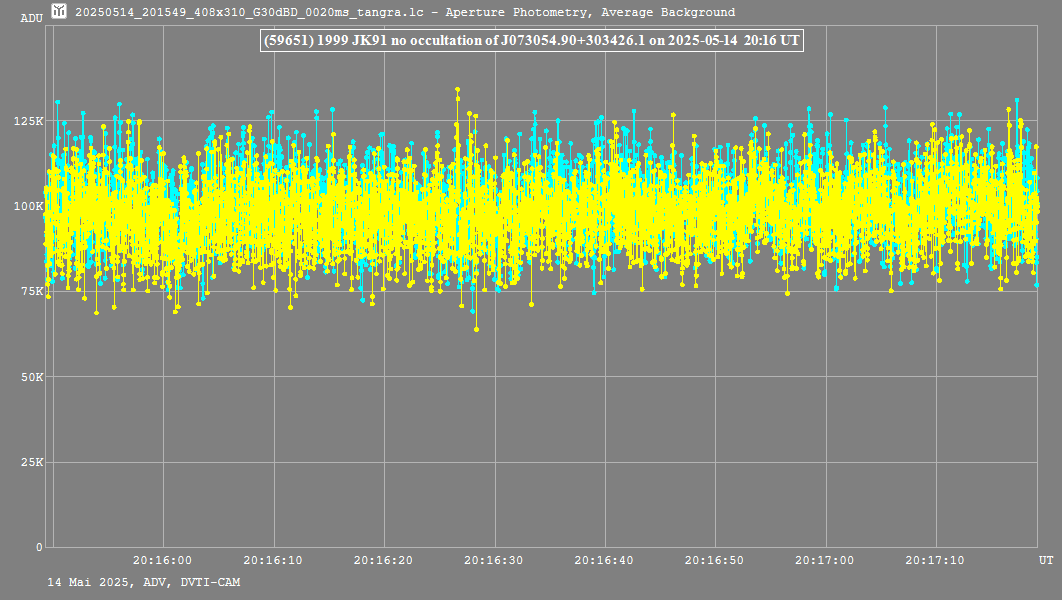Click the 20:16:20 time axis label
This screenshot has width=1062, height=600.
(383, 561)
